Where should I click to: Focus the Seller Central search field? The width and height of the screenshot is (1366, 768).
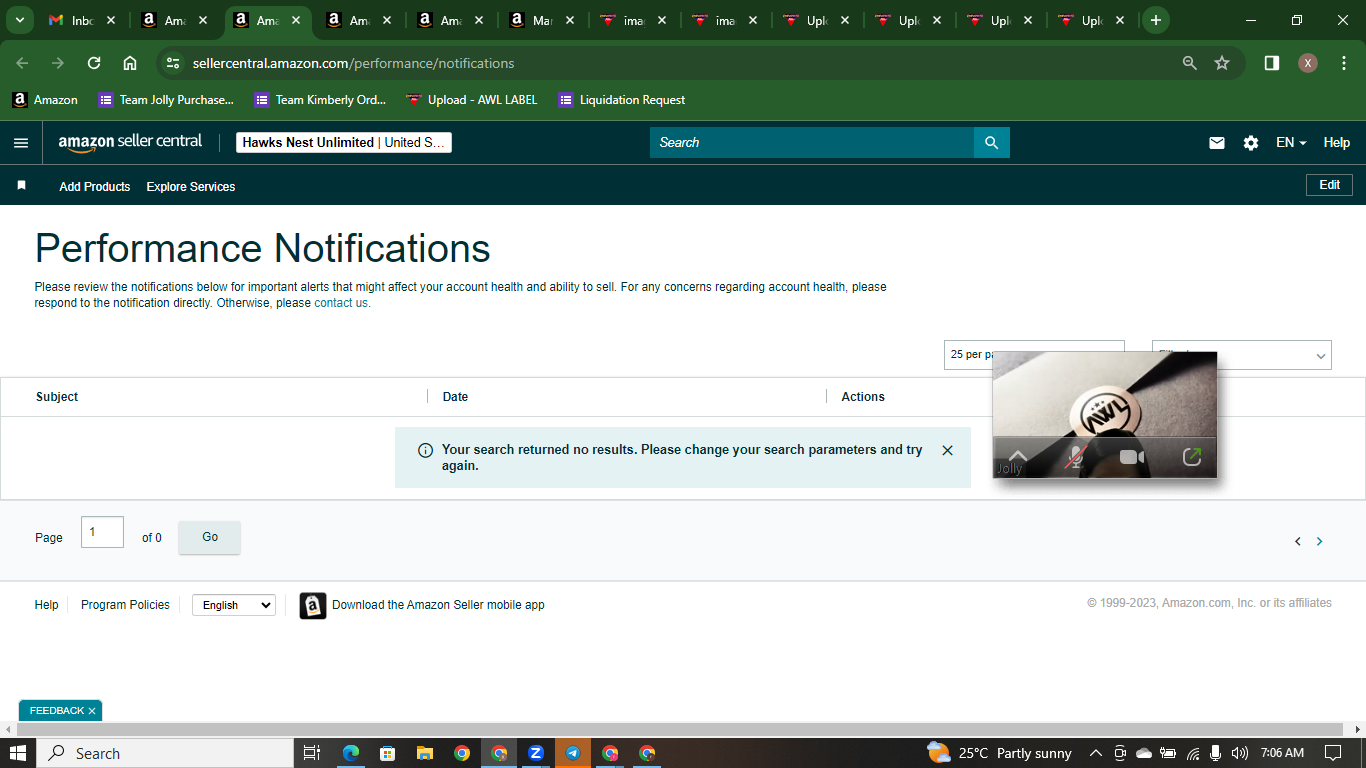point(812,143)
